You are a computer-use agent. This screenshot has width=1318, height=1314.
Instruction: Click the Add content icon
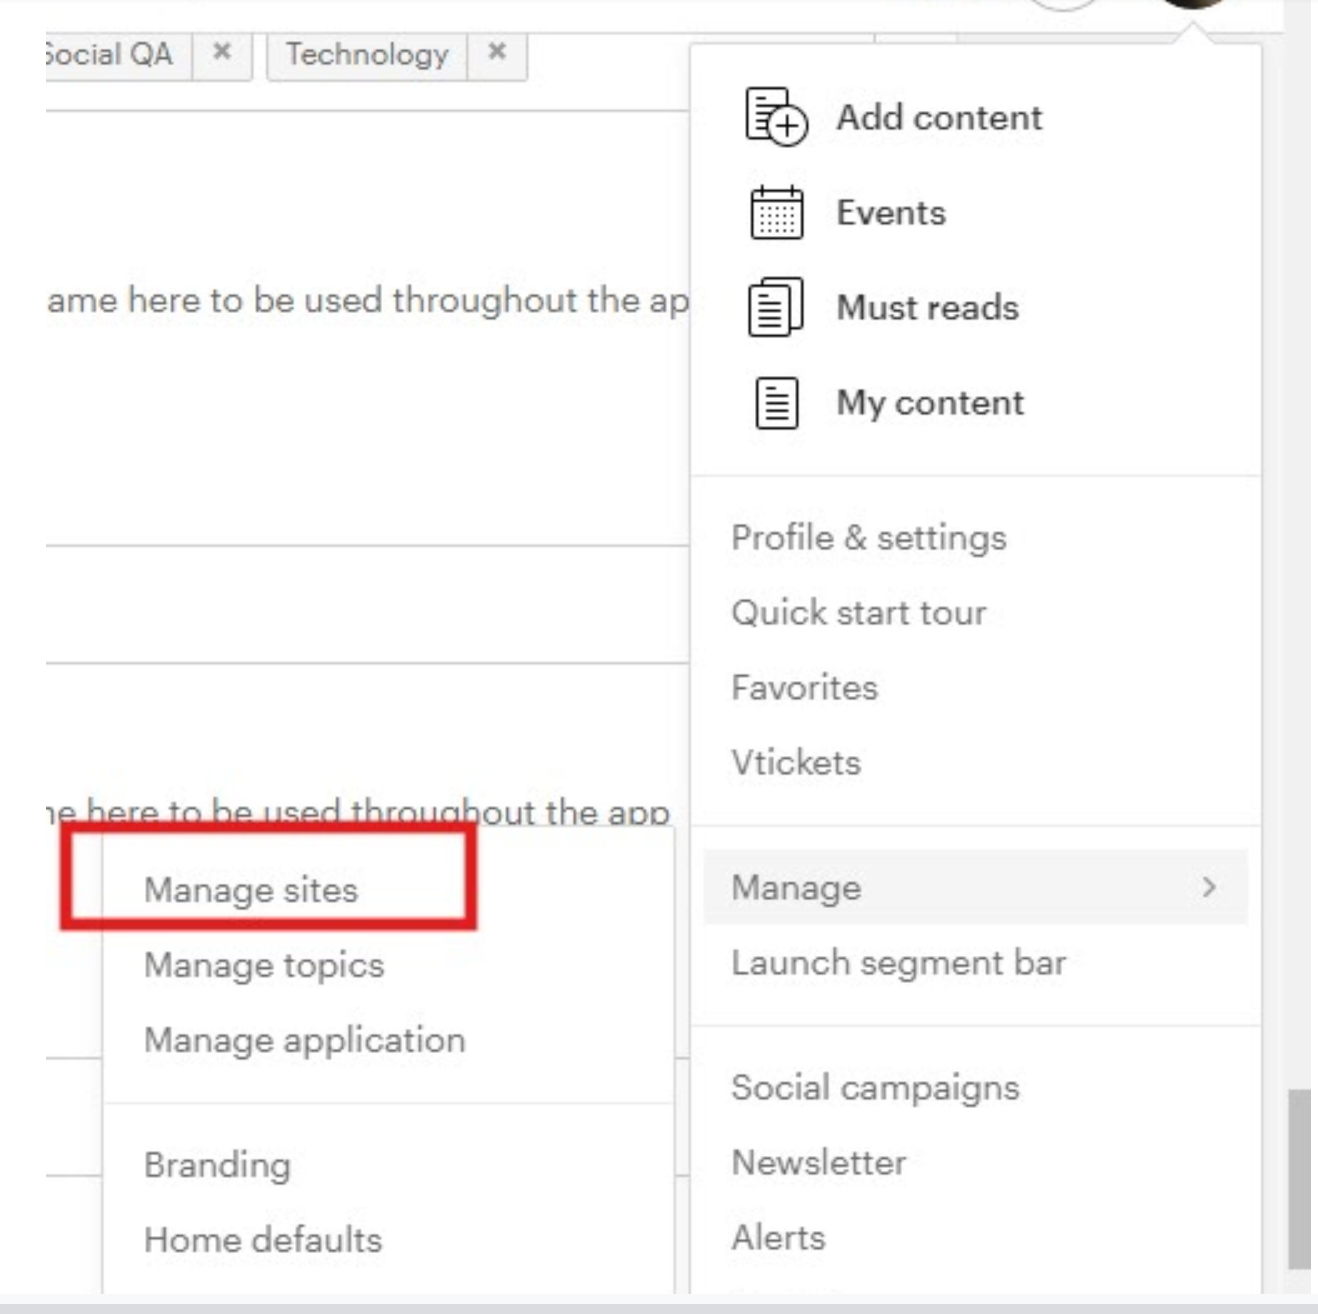776,117
